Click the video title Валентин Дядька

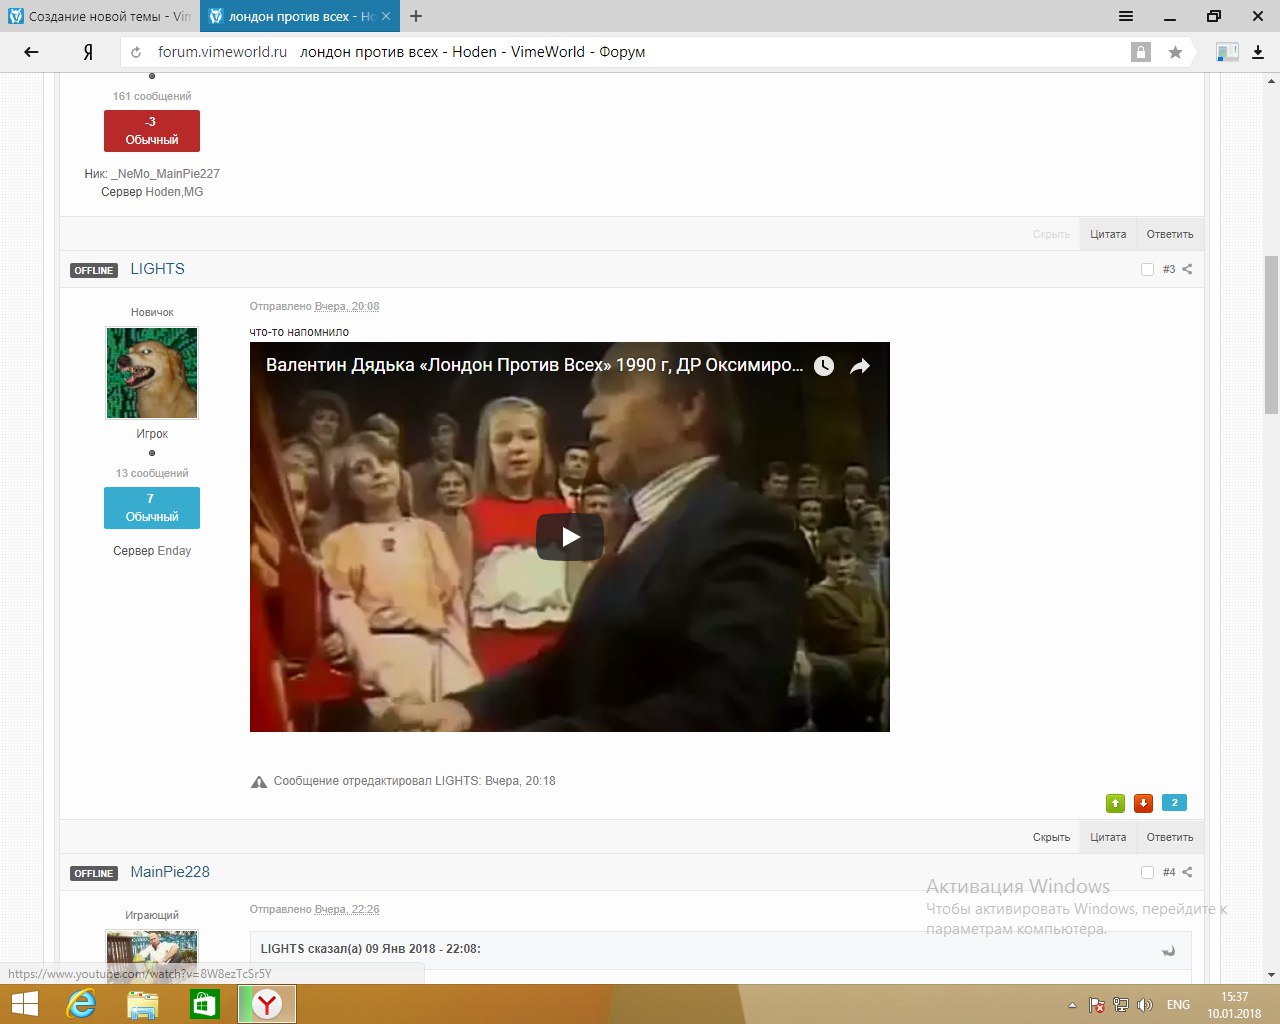click(x=534, y=365)
